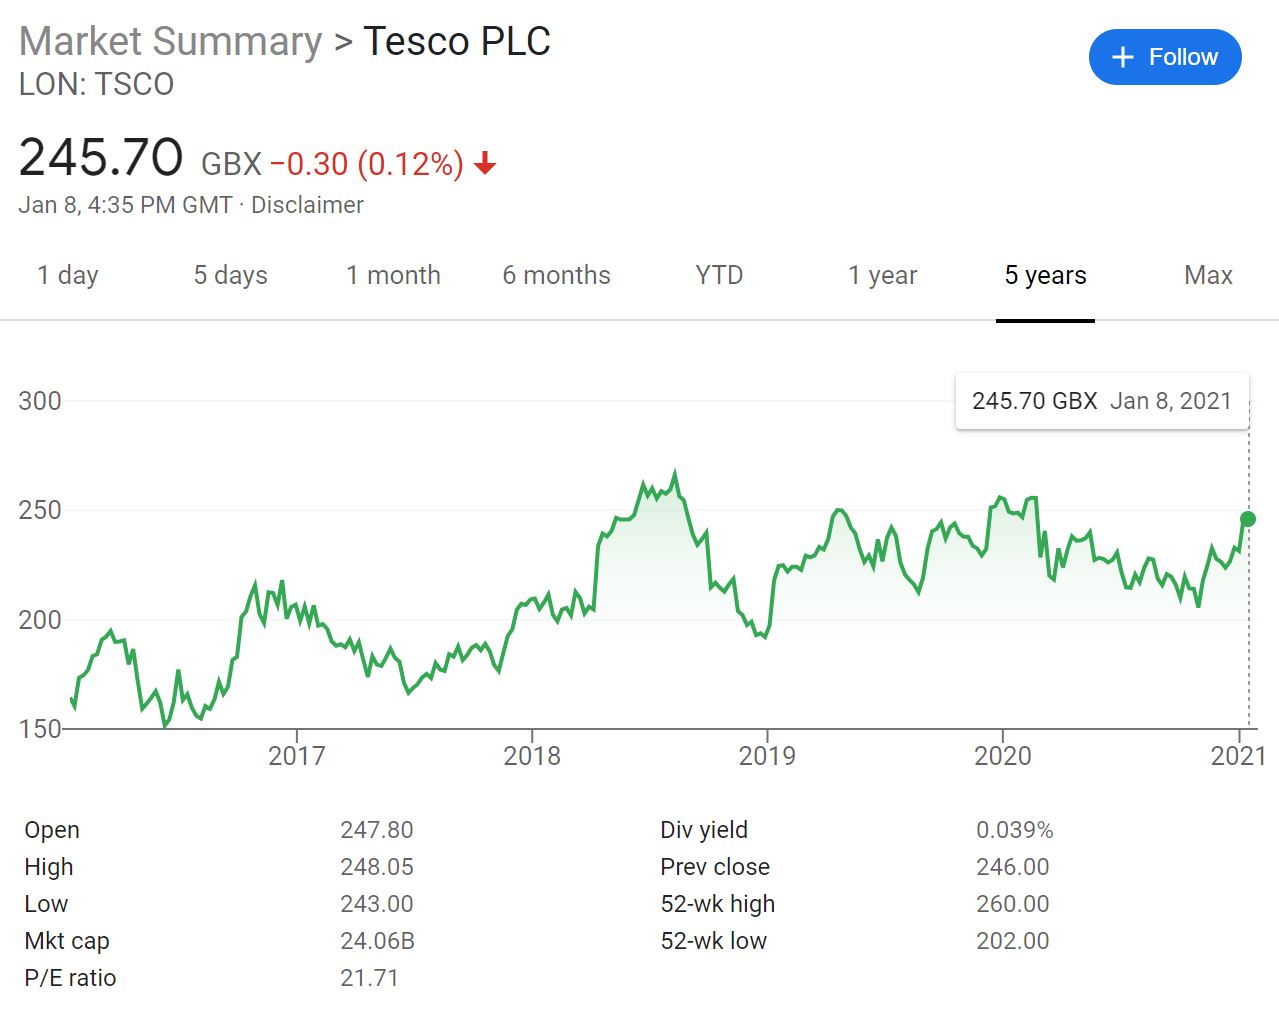Click the Market Summary breadcrumb link
The width and height of the screenshot is (1279, 1023).
point(170,41)
